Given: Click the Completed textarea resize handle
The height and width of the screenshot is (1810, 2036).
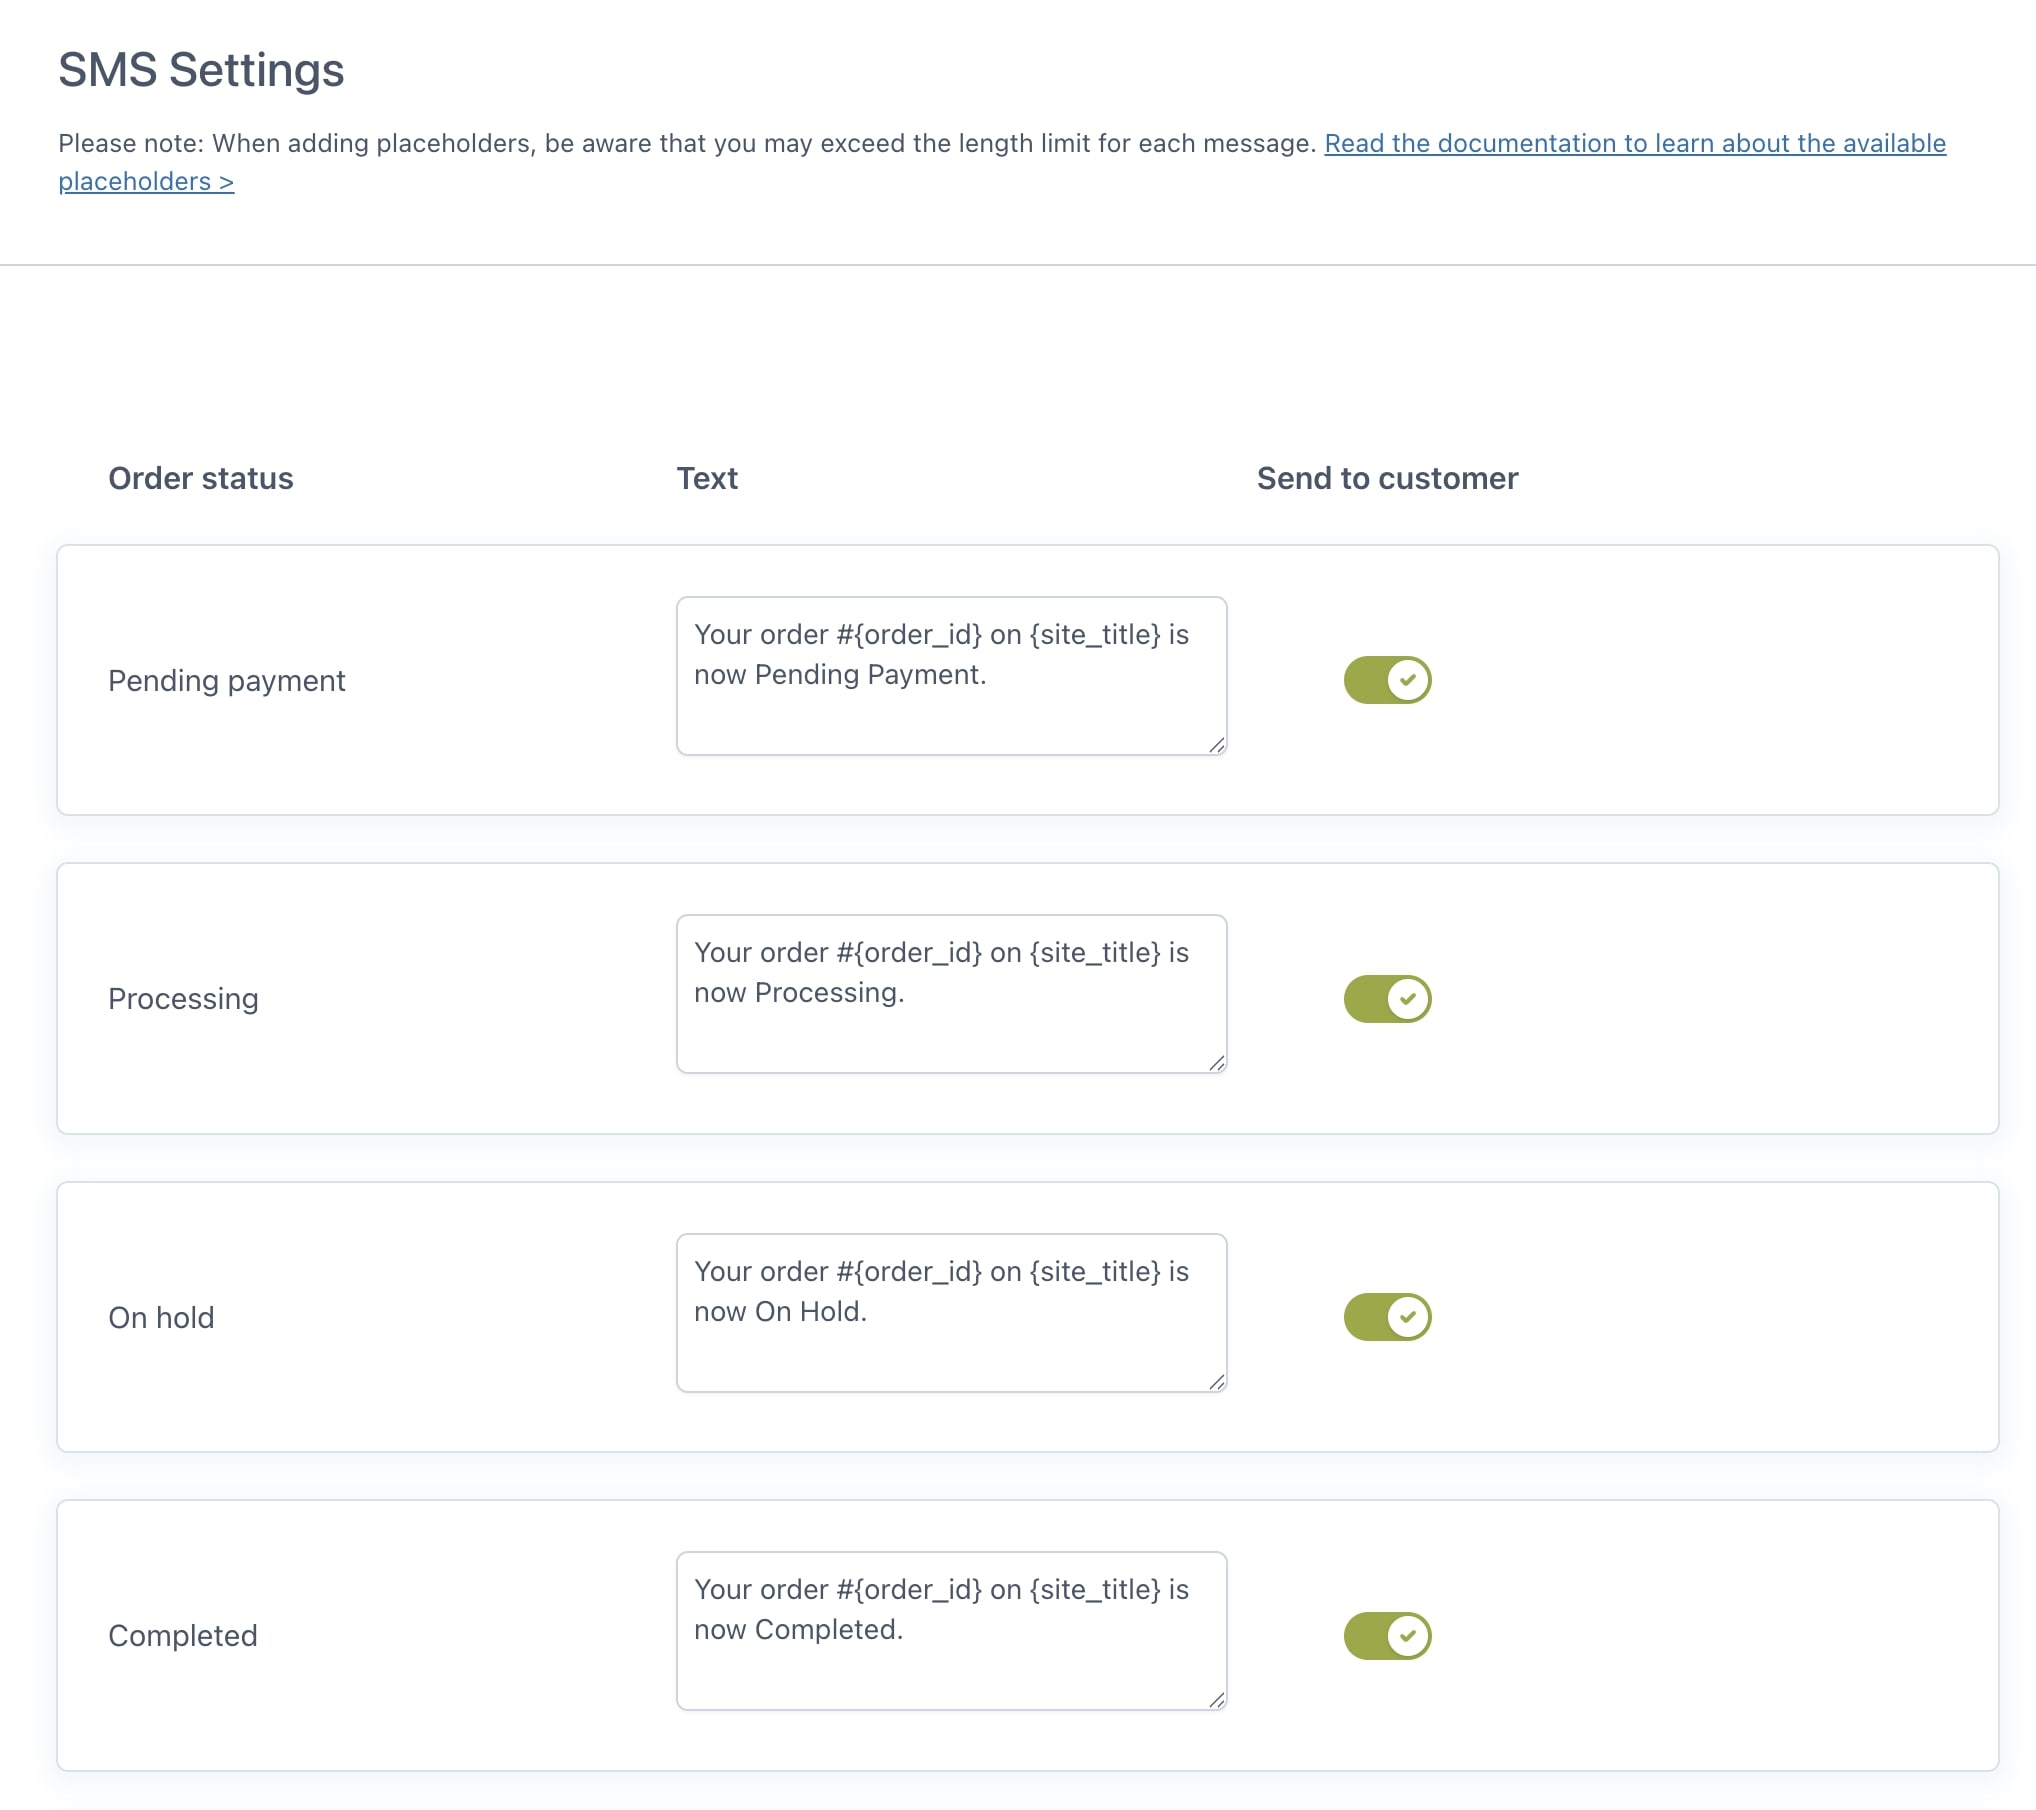Looking at the screenshot, I should [x=1216, y=1700].
